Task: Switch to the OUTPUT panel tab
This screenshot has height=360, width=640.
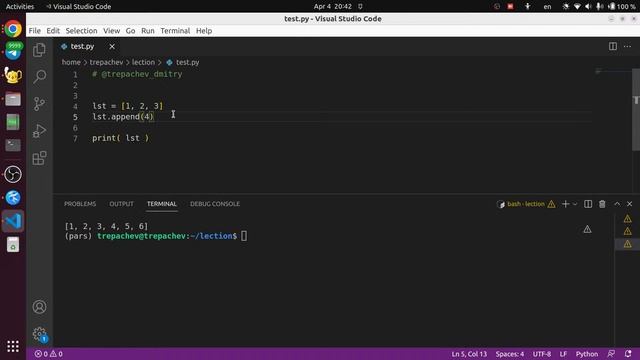Action: tap(121, 204)
